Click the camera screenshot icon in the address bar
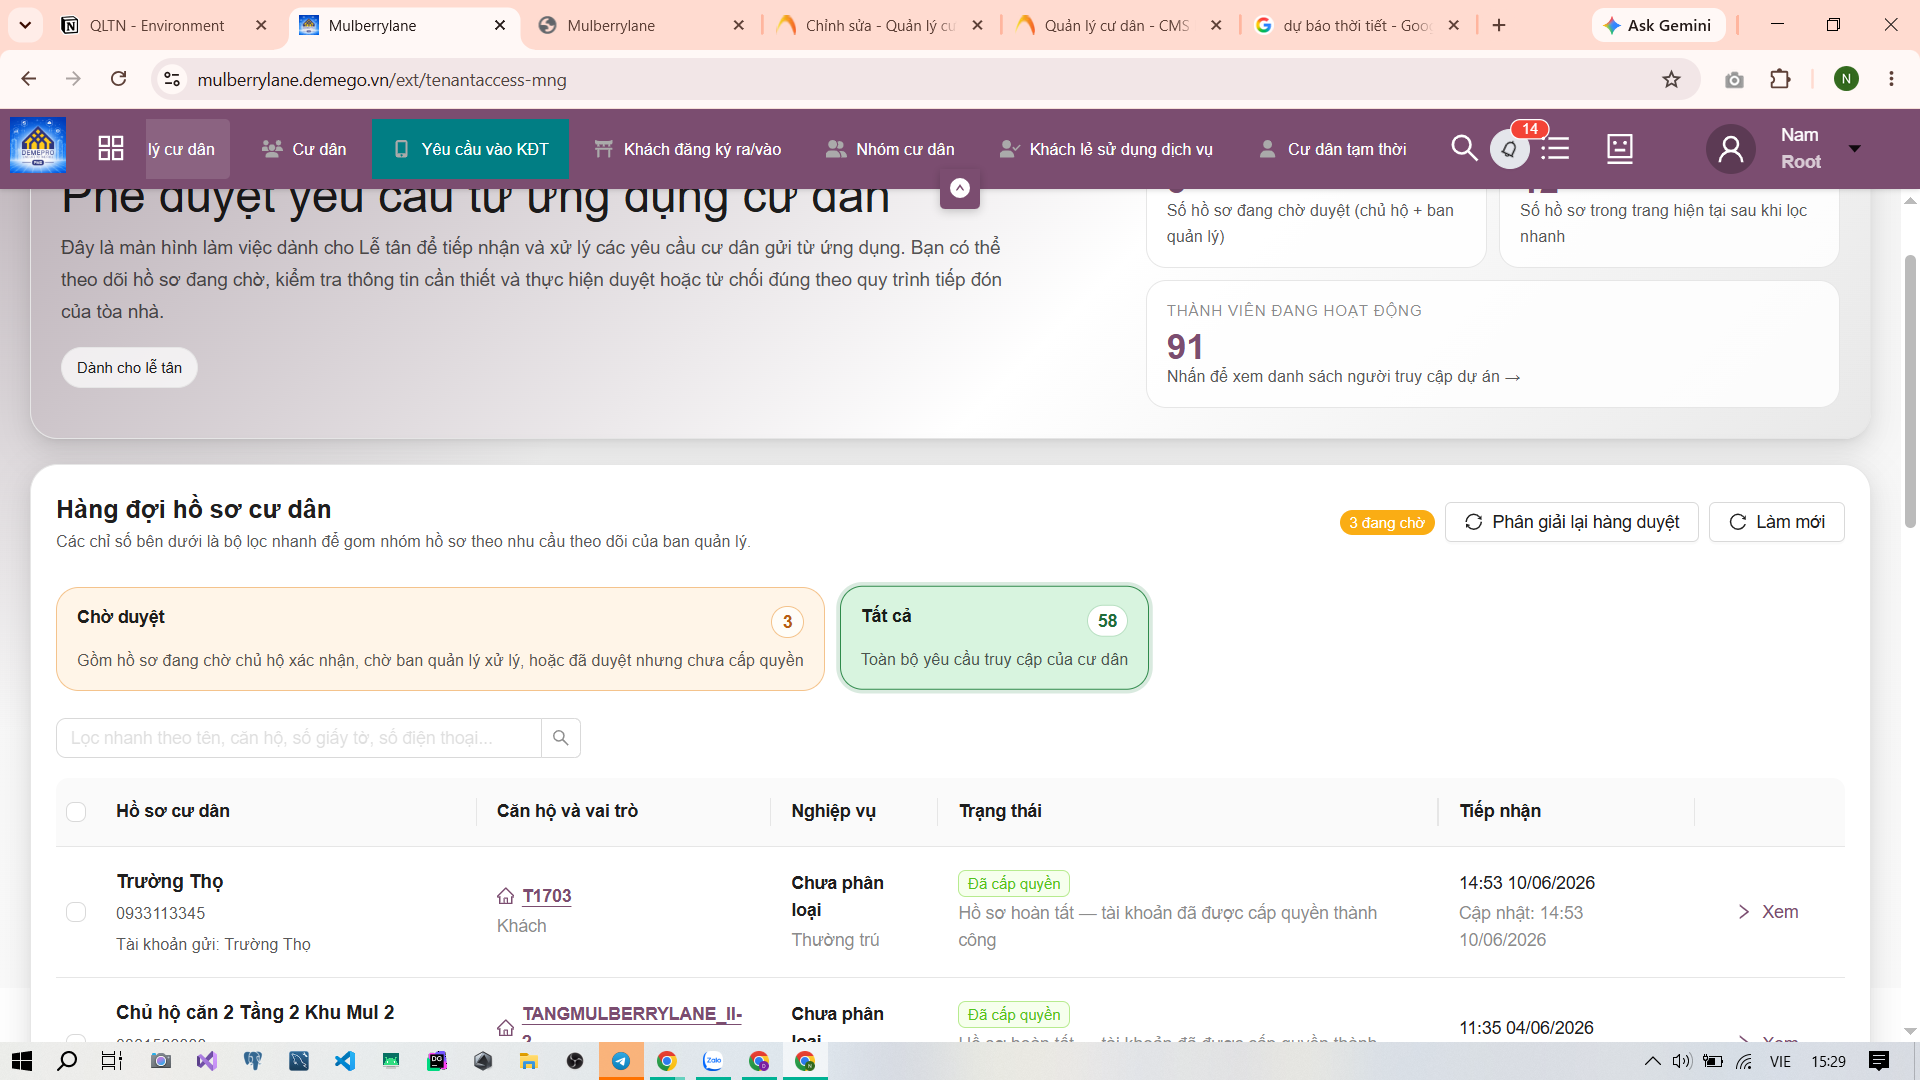 [x=1734, y=79]
